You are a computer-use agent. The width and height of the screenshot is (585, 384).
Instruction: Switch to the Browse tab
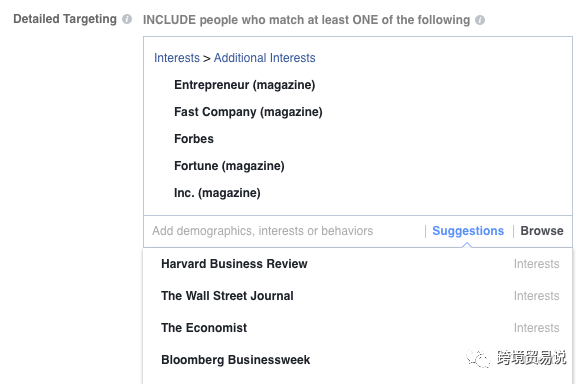point(542,231)
